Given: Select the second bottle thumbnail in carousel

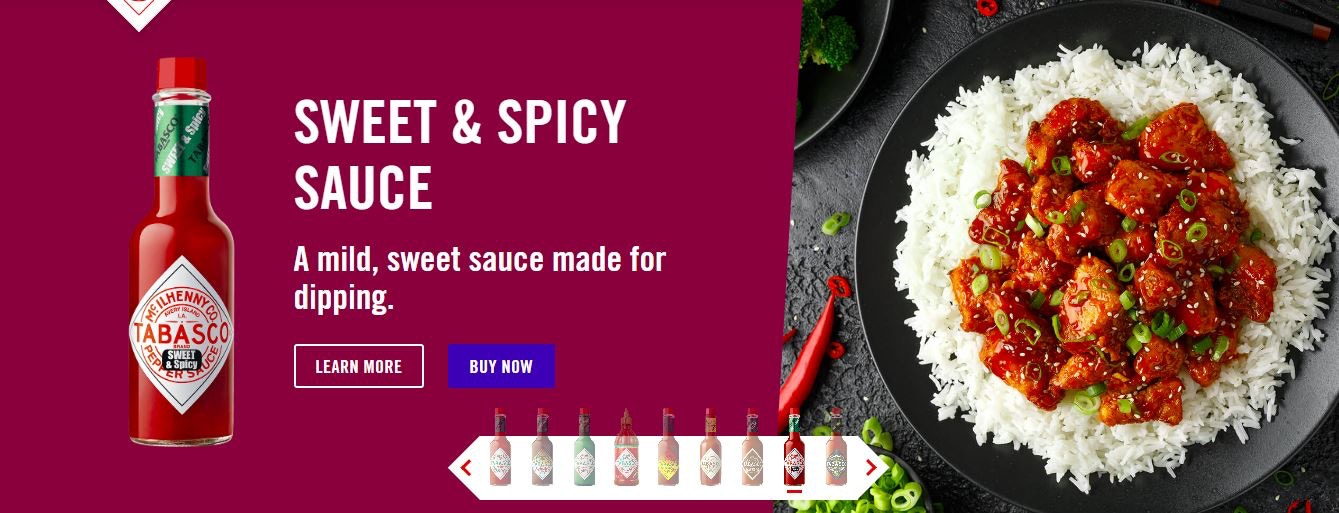Looking at the screenshot, I should (x=542, y=447).
